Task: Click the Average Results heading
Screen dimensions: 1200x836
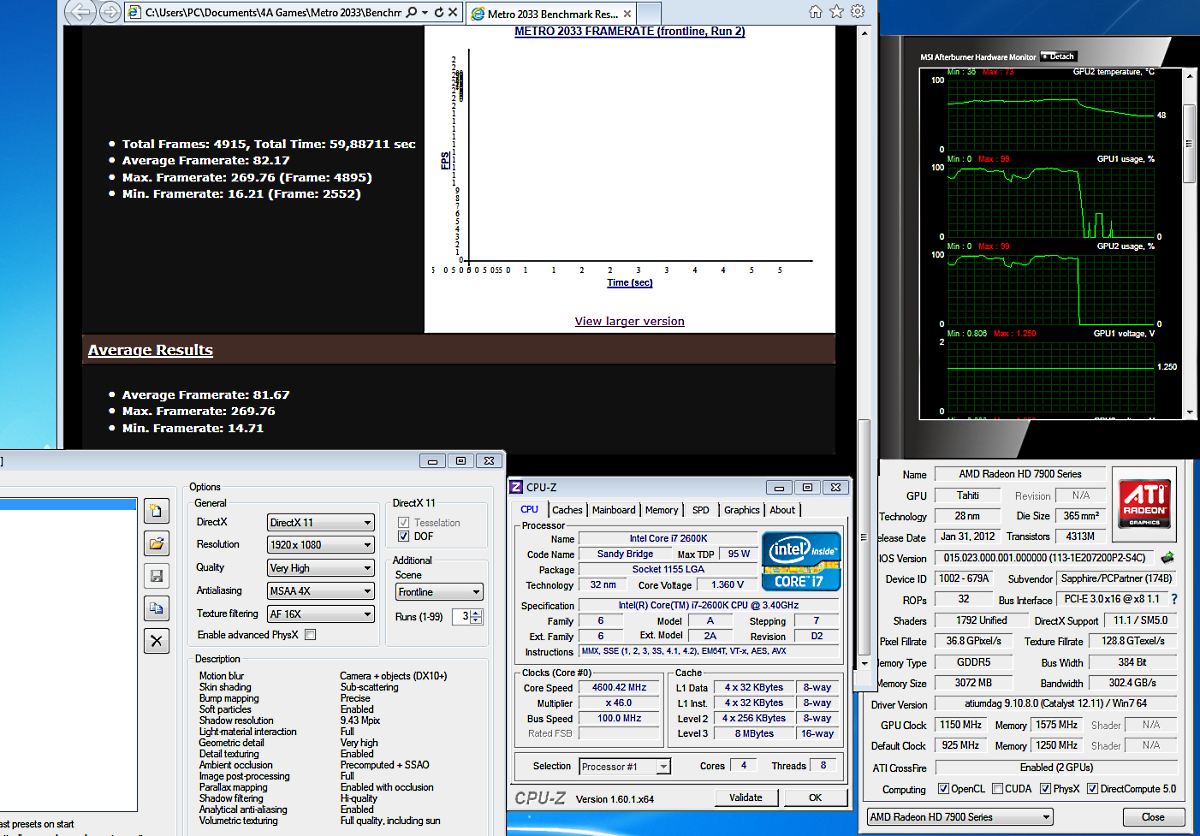Action: (x=150, y=350)
